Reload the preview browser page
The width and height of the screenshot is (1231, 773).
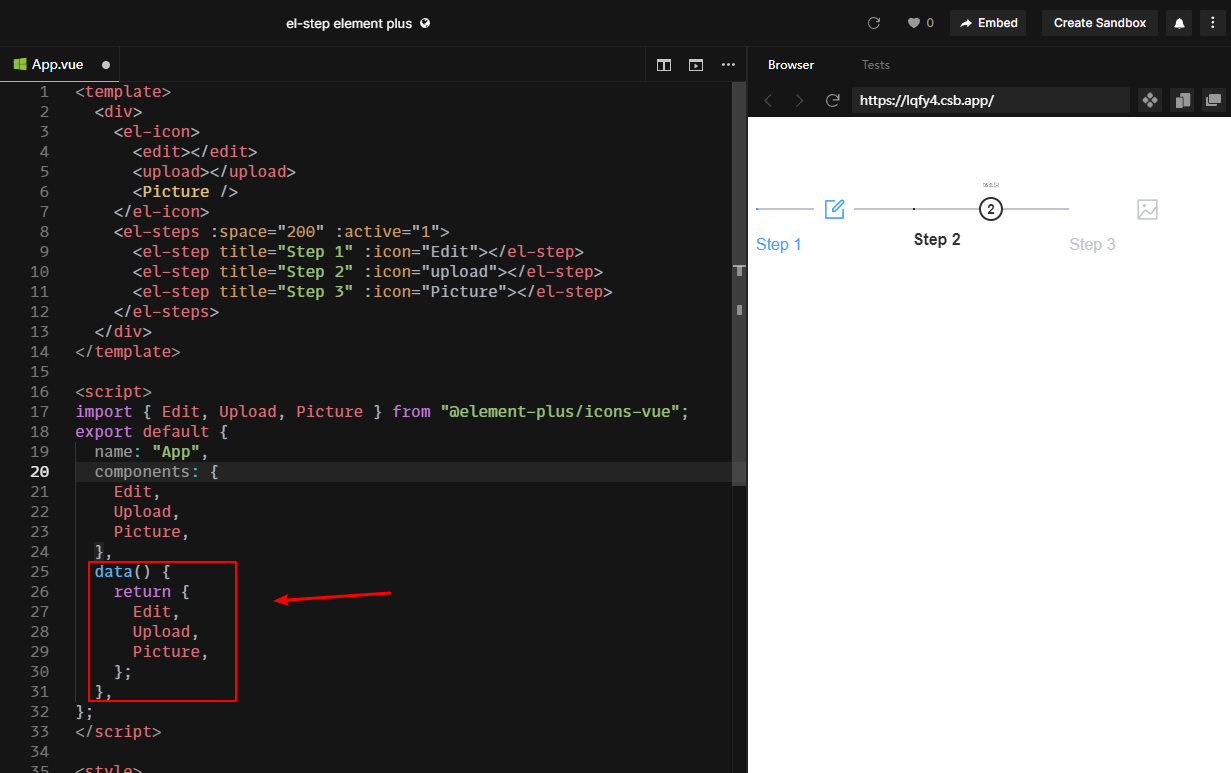tap(832, 100)
